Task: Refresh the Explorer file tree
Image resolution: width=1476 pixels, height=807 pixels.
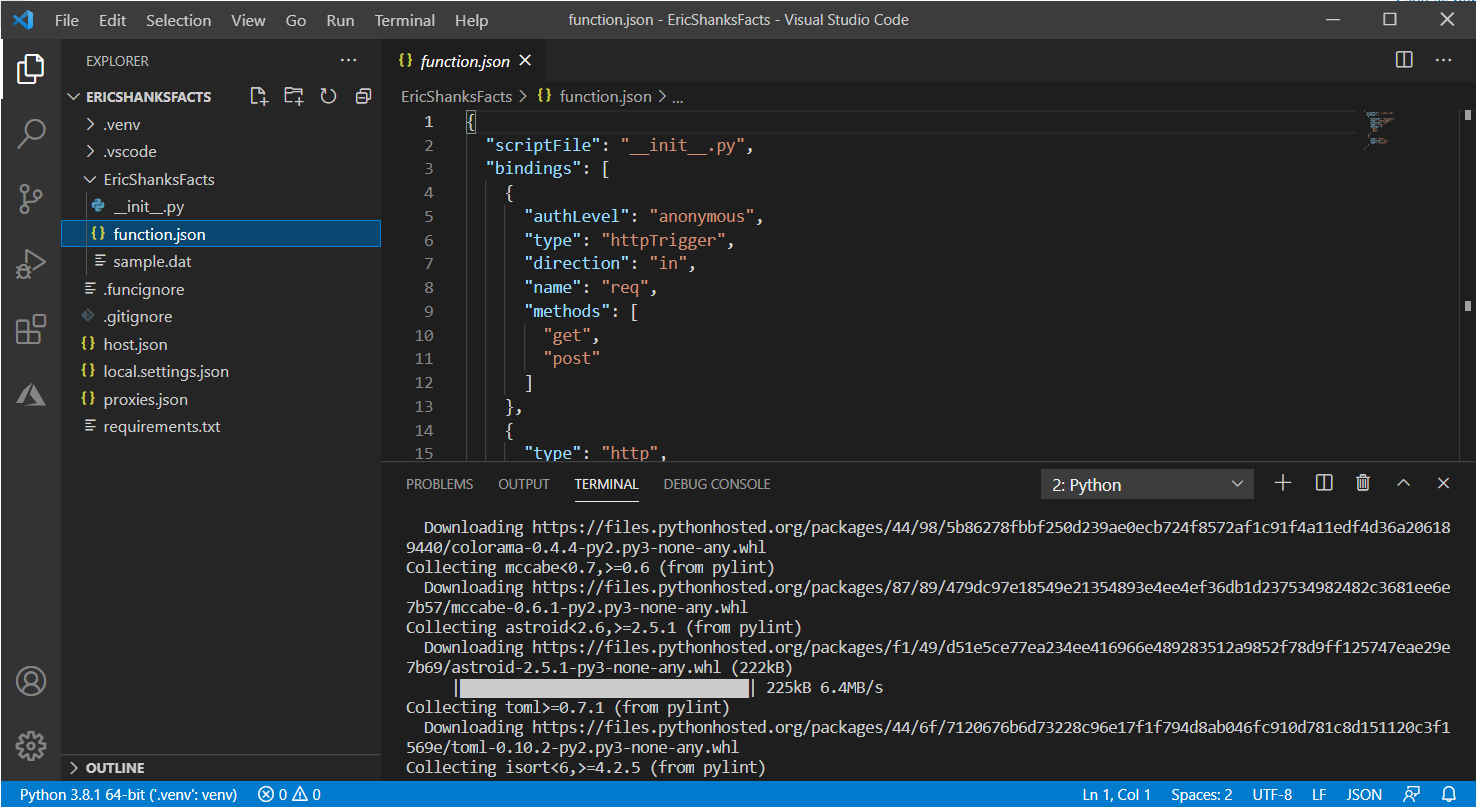Action: click(328, 96)
